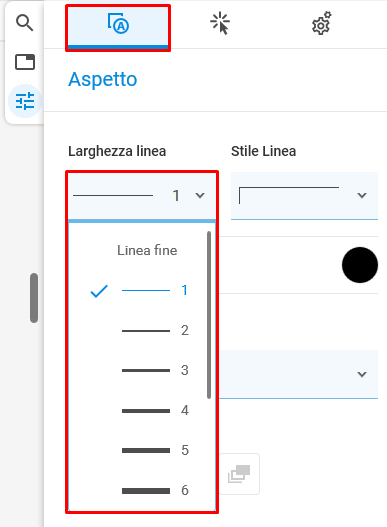Set line width to 4
This screenshot has height=527, width=387.
tap(142, 410)
